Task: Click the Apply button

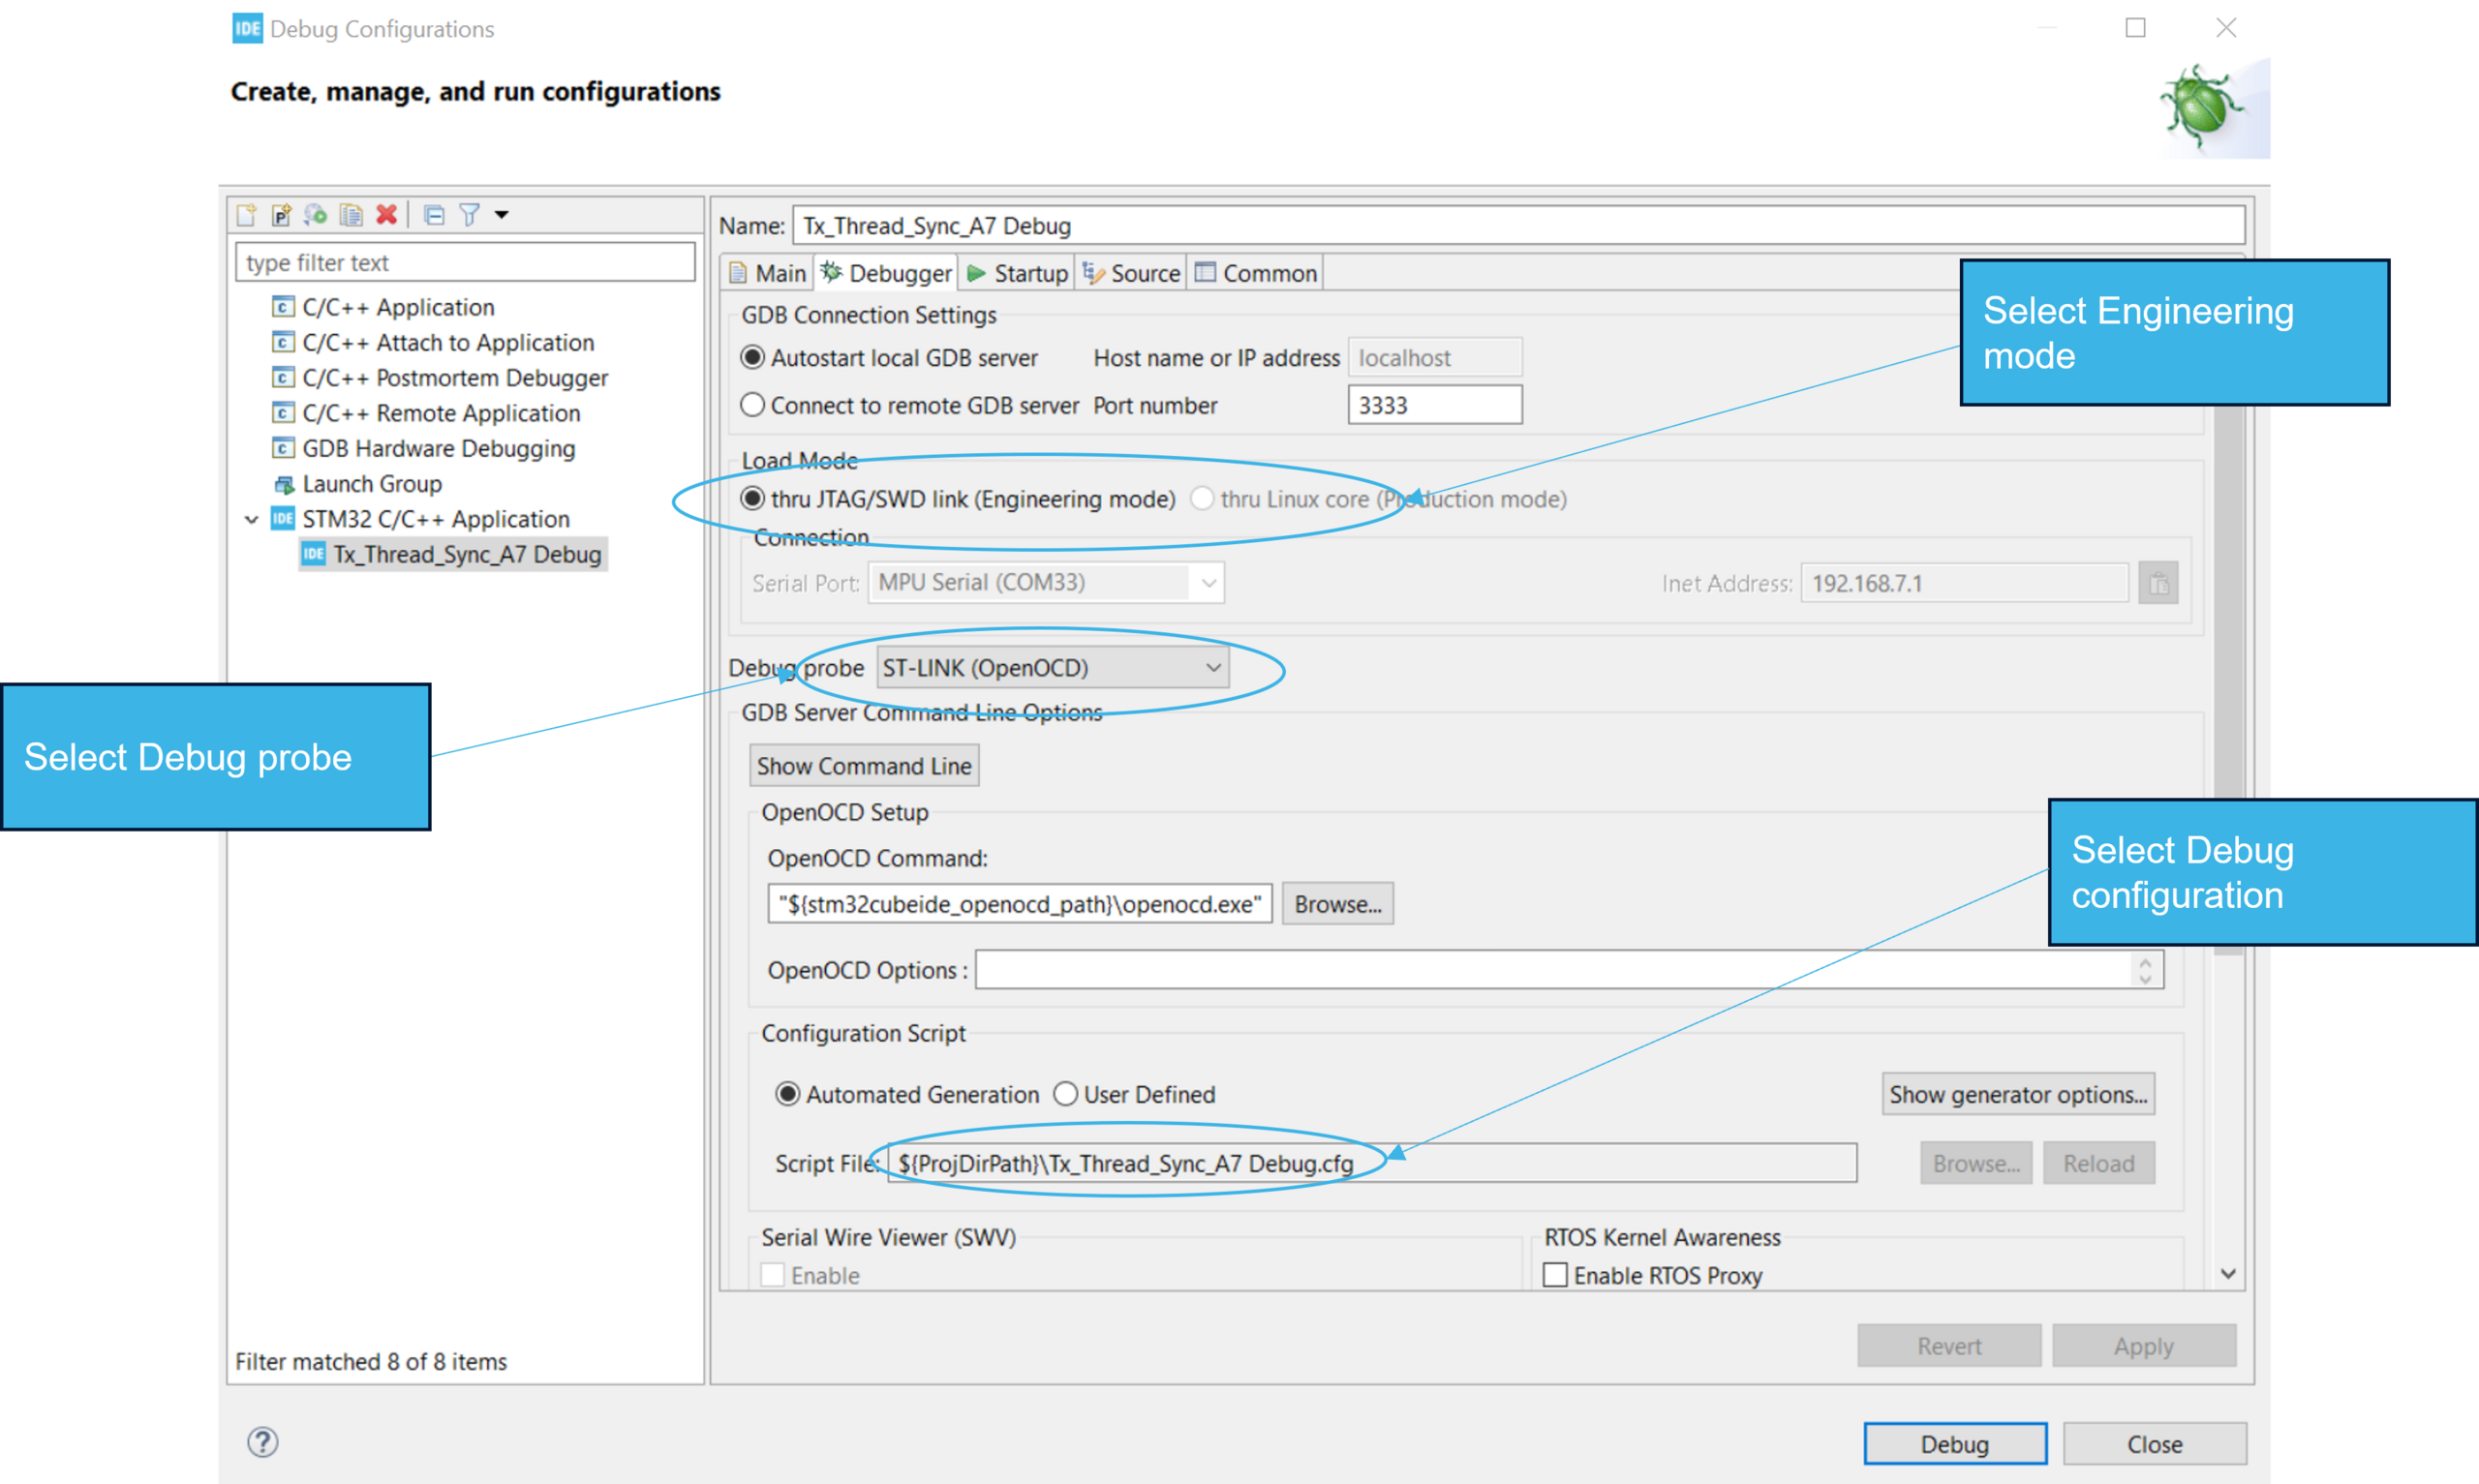Action: point(2143,1345)
